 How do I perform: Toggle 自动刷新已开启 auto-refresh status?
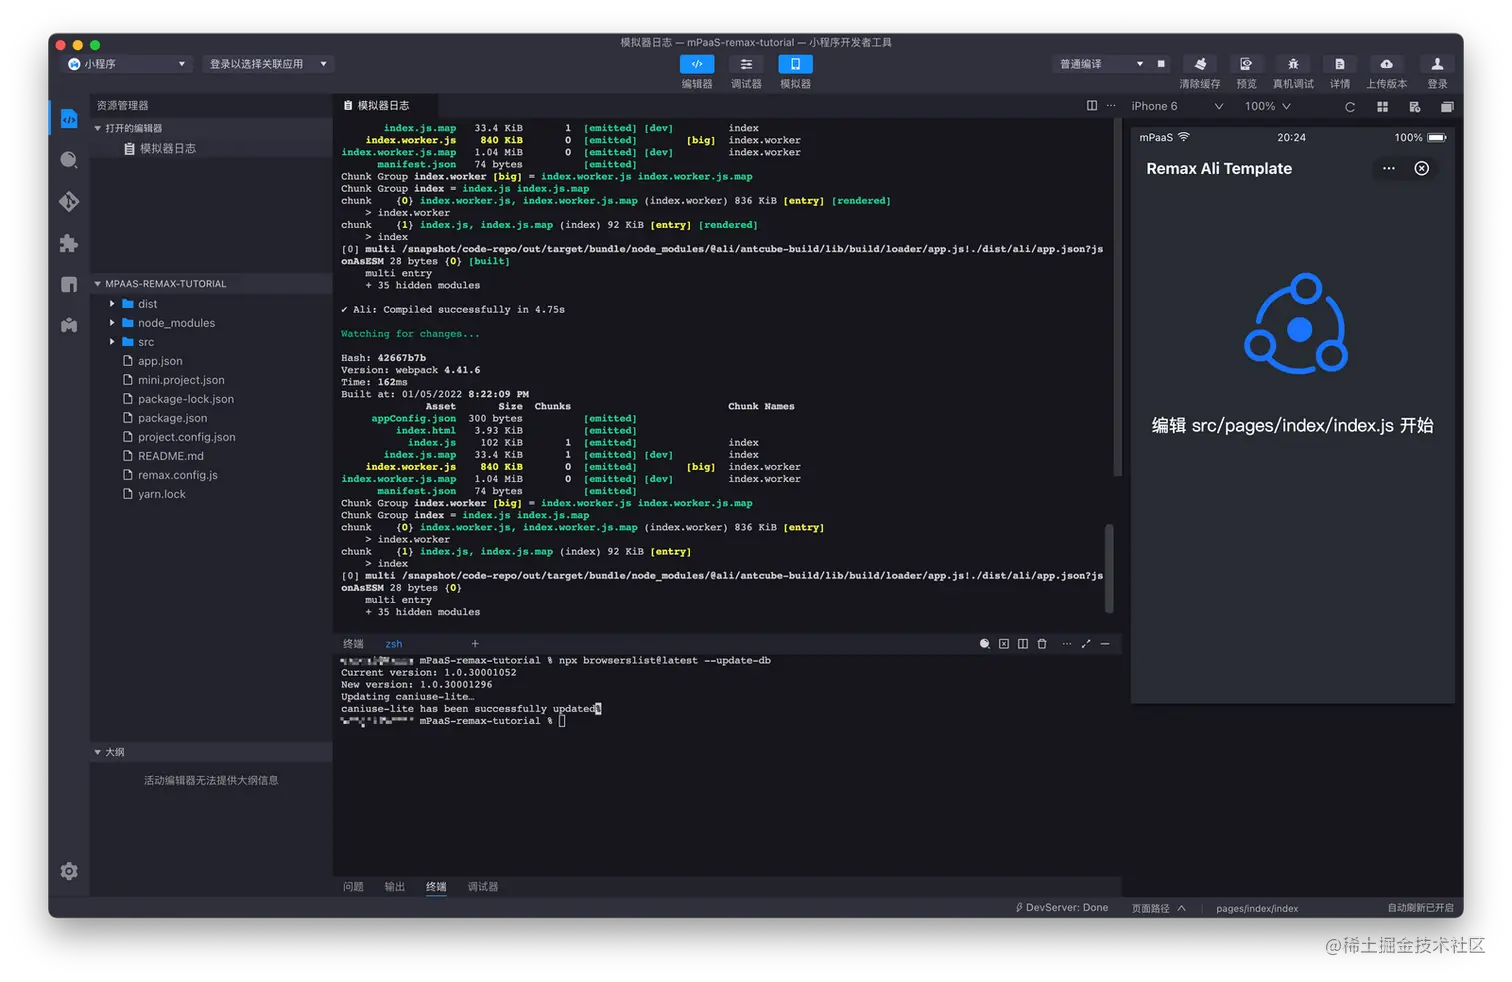tap(1420, 908)
